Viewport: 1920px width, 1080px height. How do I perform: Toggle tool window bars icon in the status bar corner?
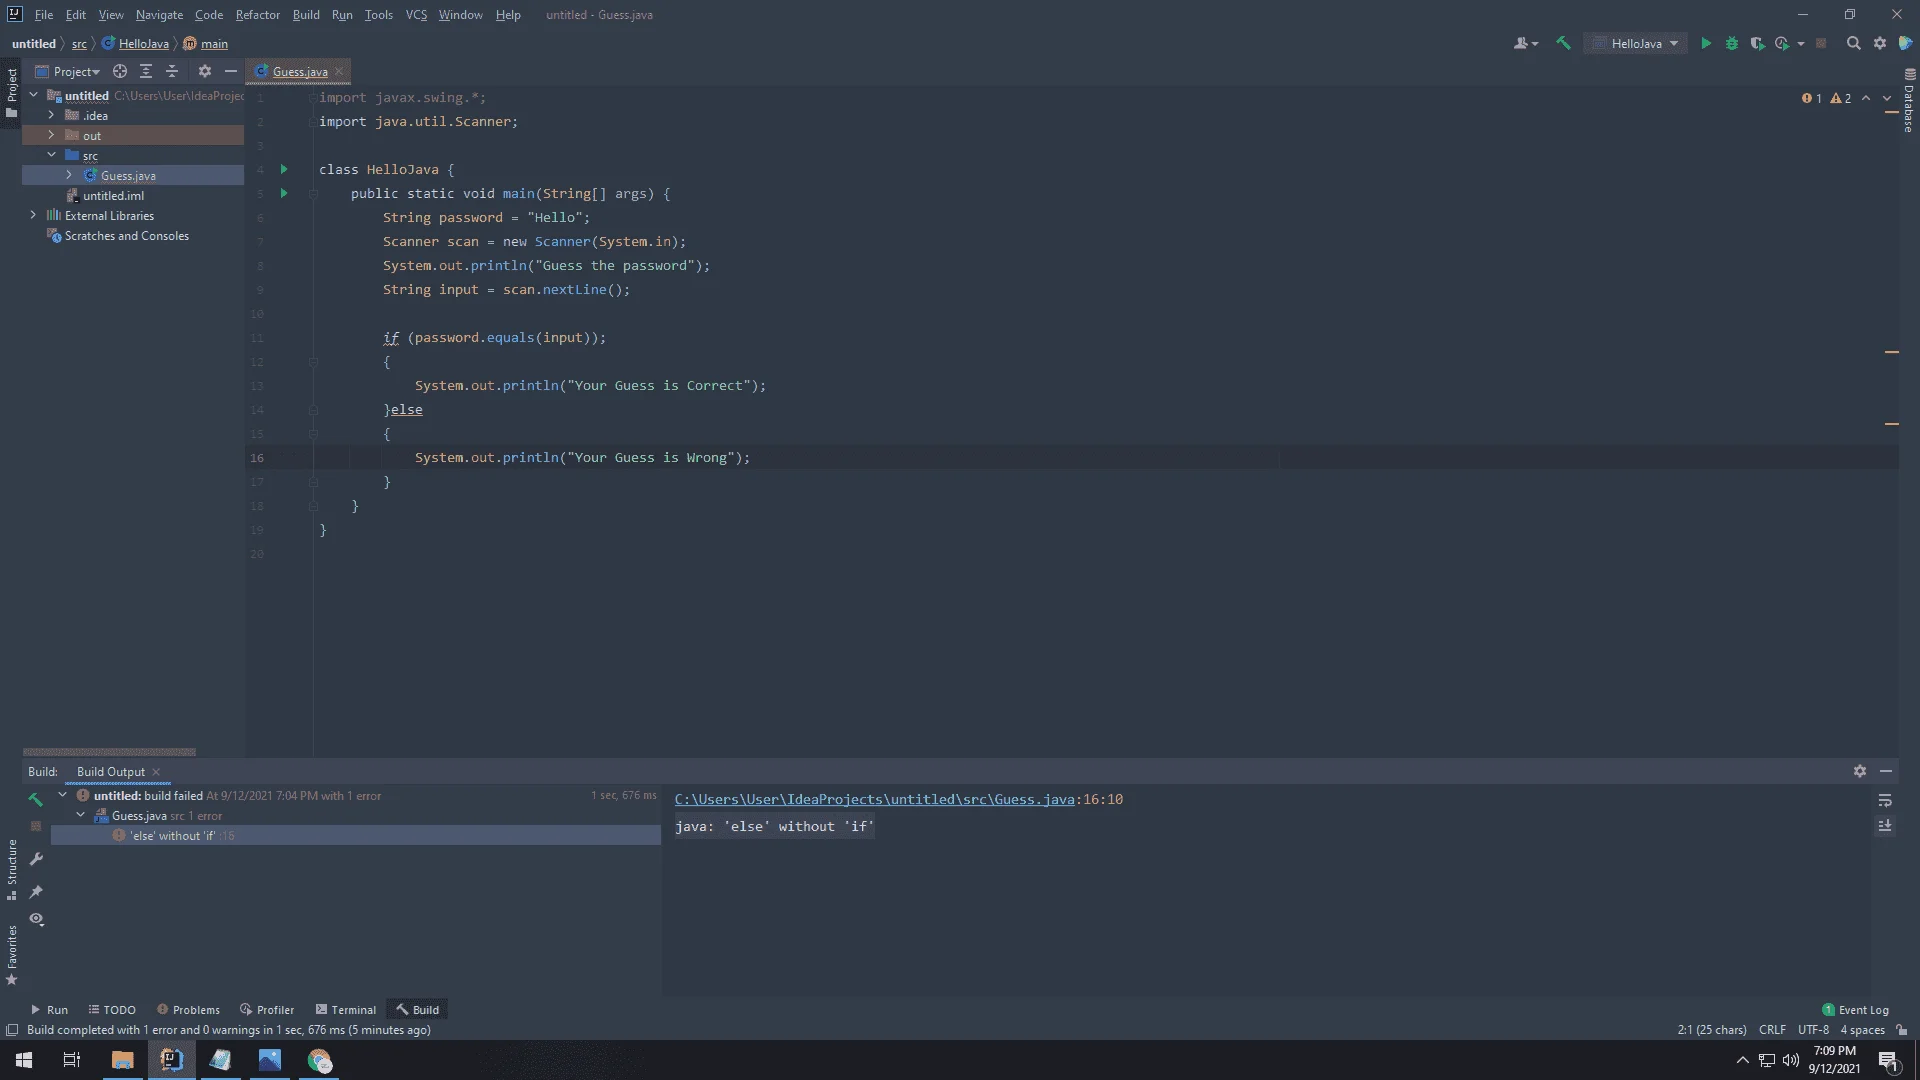point(12,1030)
